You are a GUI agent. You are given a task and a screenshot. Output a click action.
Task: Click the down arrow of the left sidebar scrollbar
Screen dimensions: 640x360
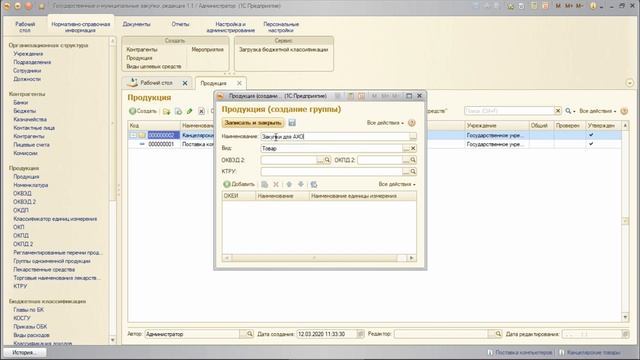tap(113, 340)
